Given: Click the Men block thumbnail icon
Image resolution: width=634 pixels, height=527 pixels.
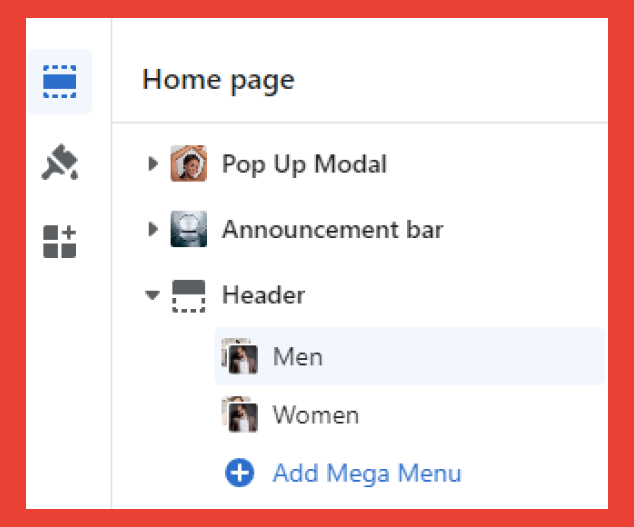Looking at the screenshot, I should [240, 356].
